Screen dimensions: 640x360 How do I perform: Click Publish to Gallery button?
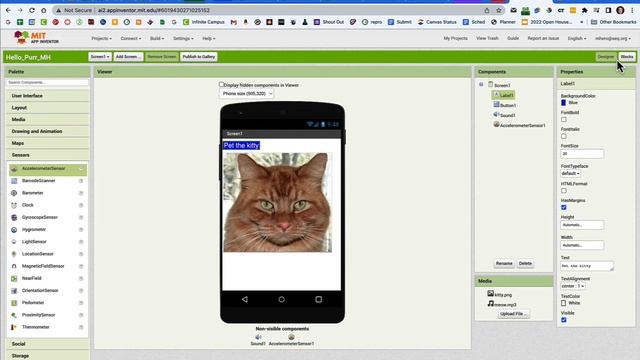pyautogui.click(x=199, y=57)
